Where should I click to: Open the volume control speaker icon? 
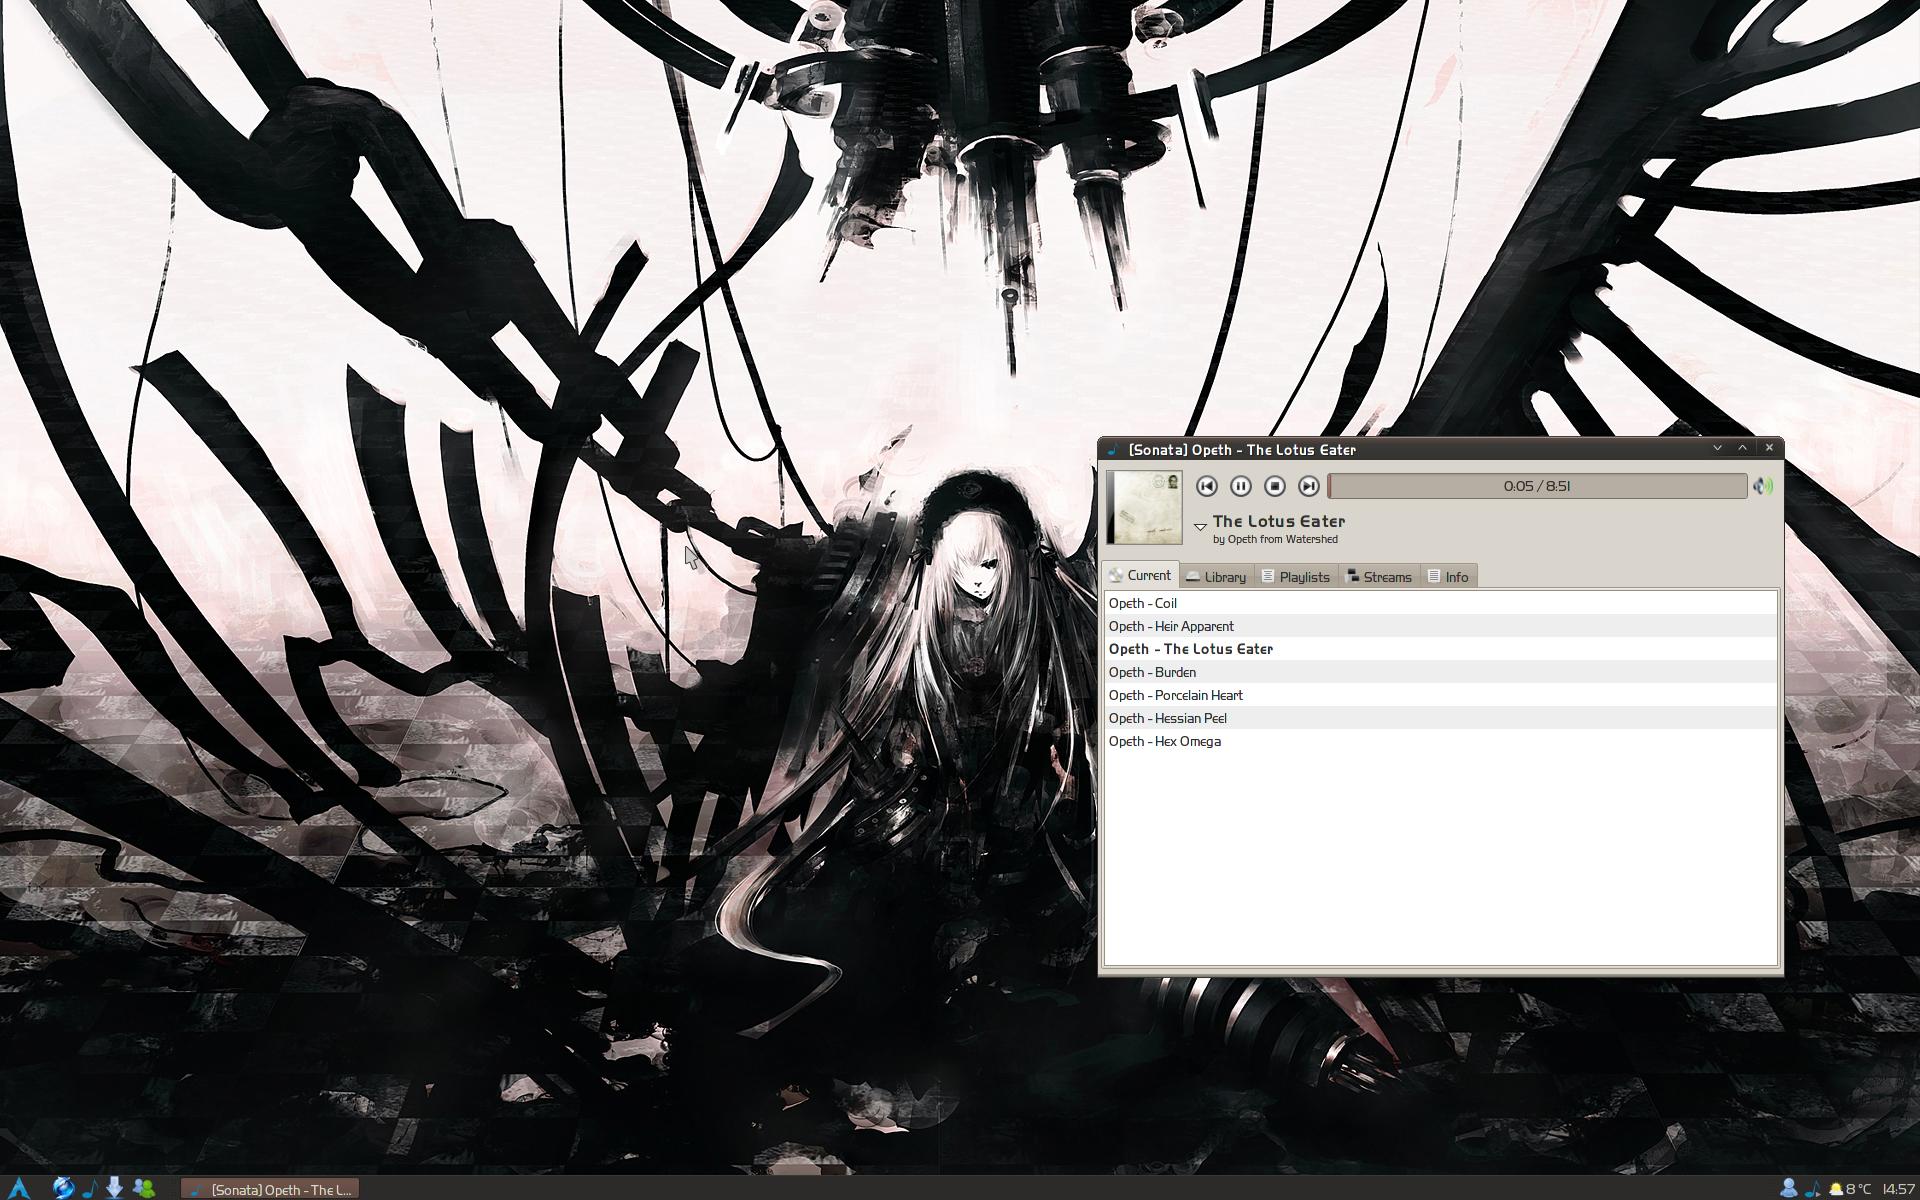pos(1763,486)
